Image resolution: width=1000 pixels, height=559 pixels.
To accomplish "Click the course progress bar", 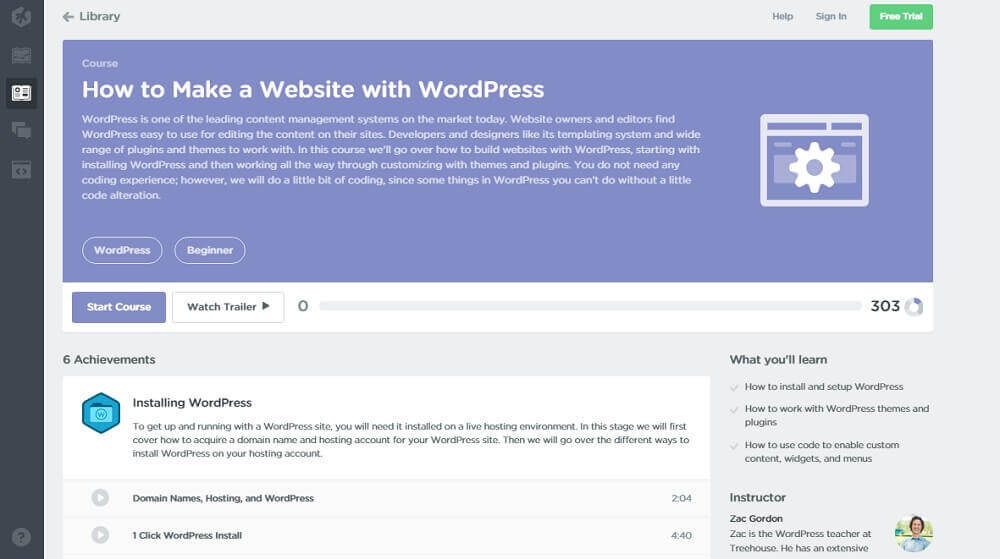I will (x=590, y=306).
